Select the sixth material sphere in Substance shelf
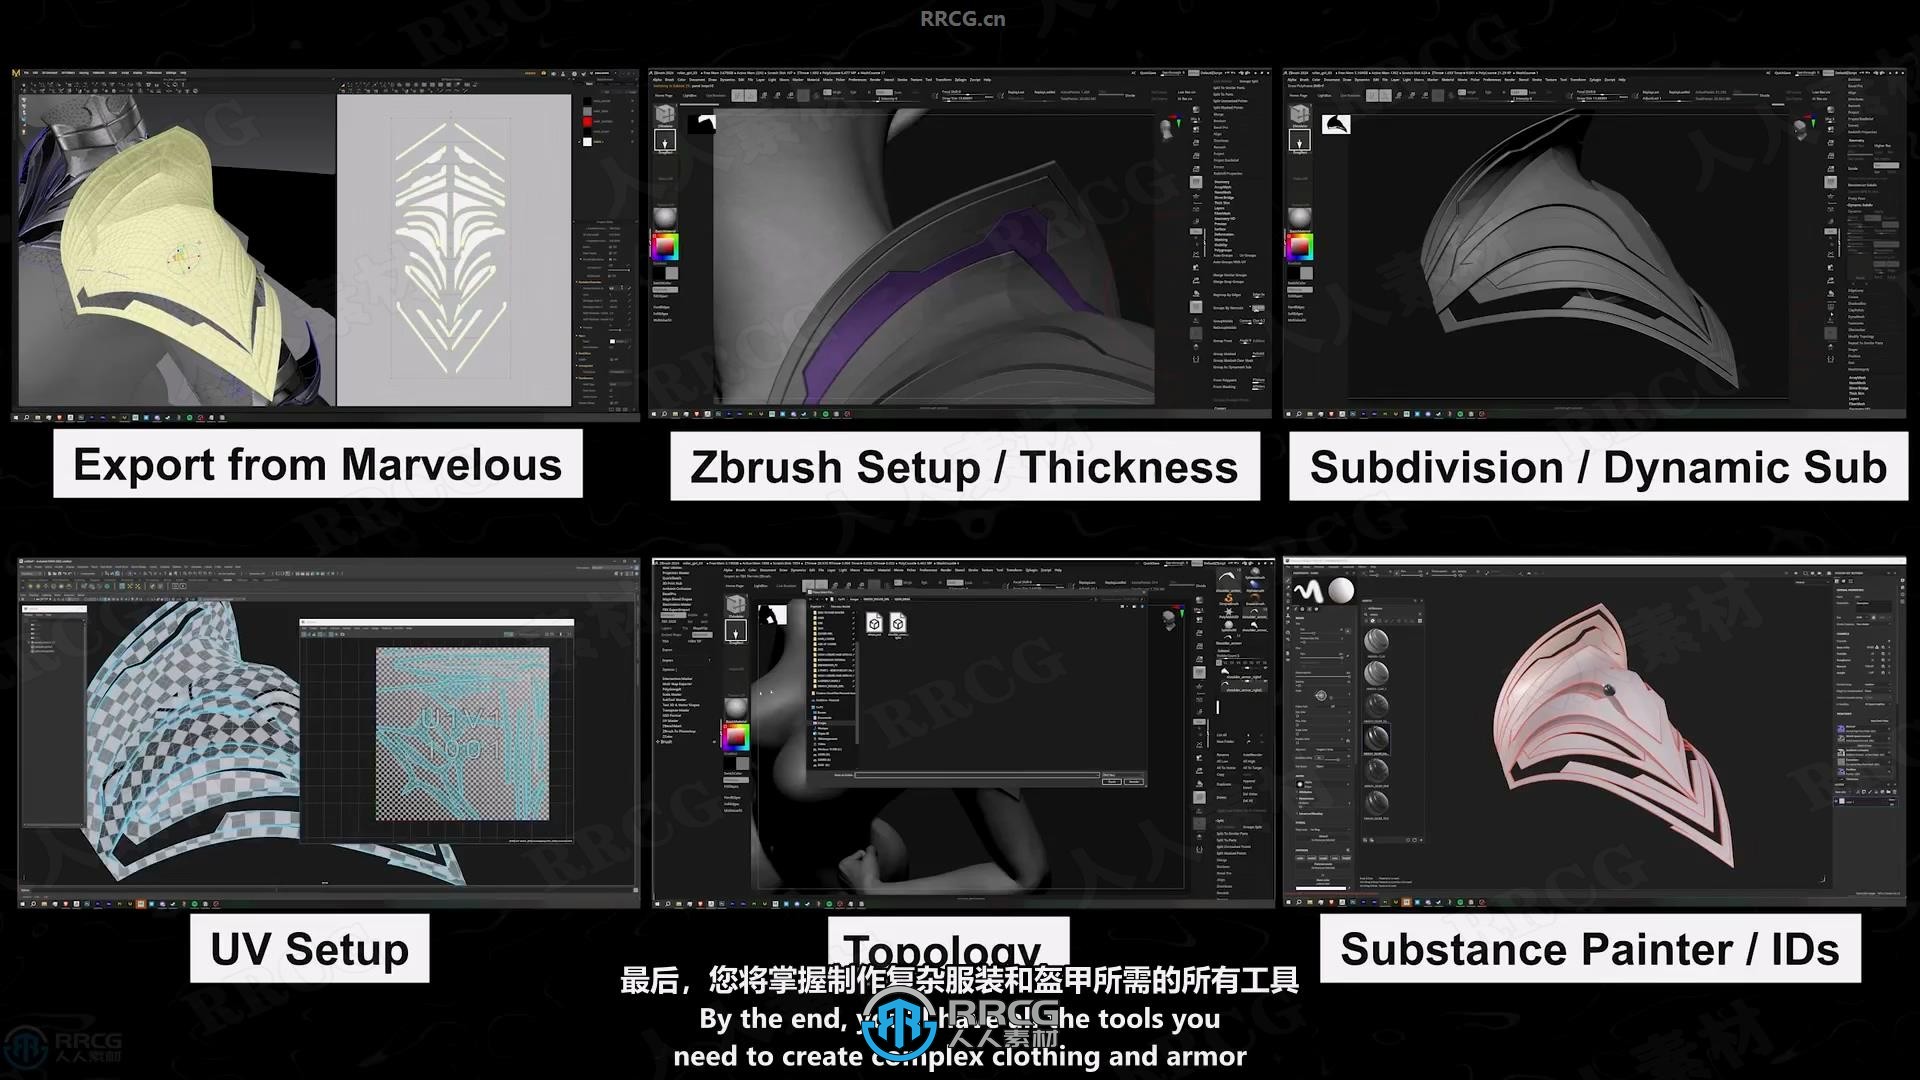1920x1080 pixels. click(x=1377, y=802)
